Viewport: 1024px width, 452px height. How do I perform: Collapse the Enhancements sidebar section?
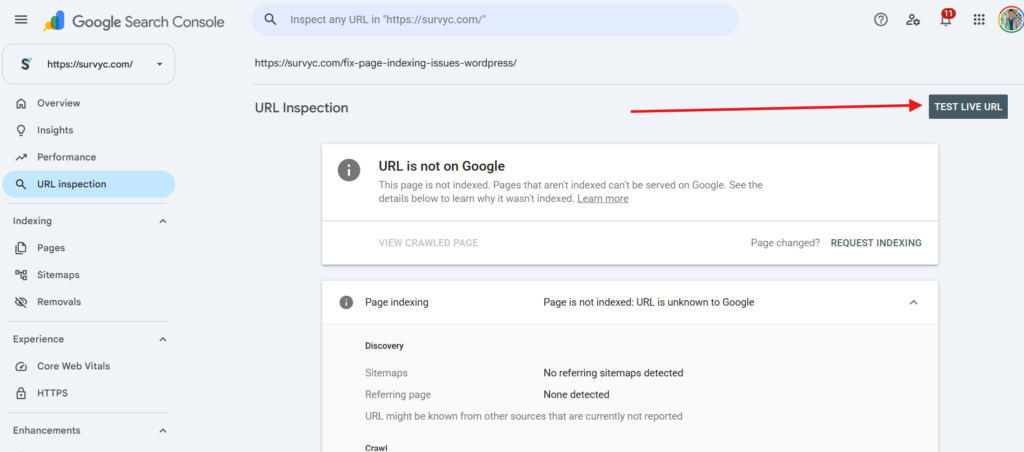[163, 430]
